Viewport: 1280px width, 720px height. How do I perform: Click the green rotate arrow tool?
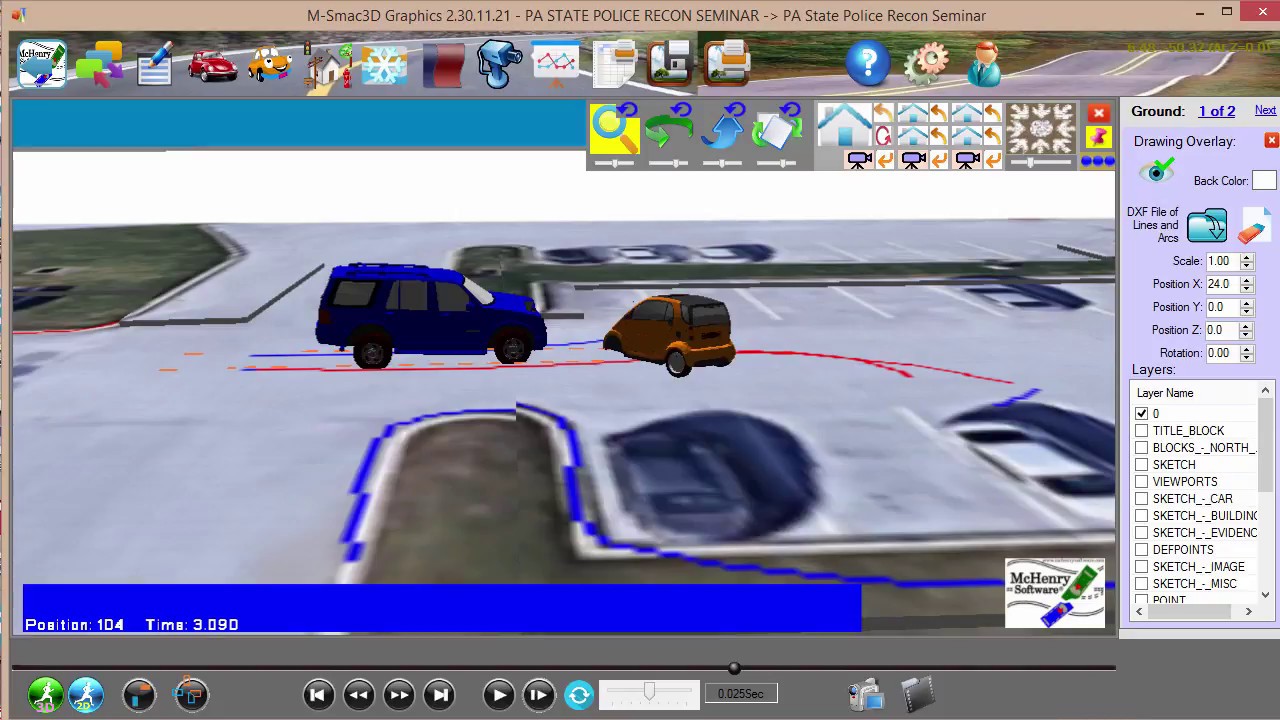tap(668, 126)
